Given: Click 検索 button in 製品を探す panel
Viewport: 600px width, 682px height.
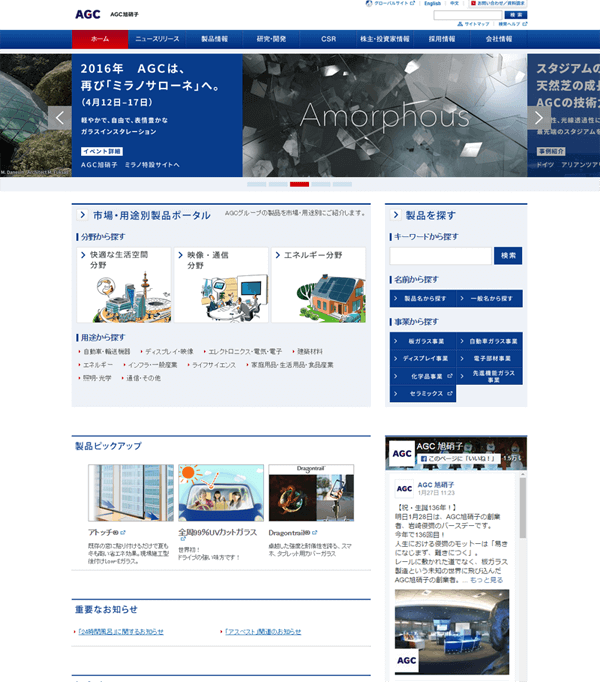Looking at the screenshot, I should pyautogui.click(x=508, y=256).
